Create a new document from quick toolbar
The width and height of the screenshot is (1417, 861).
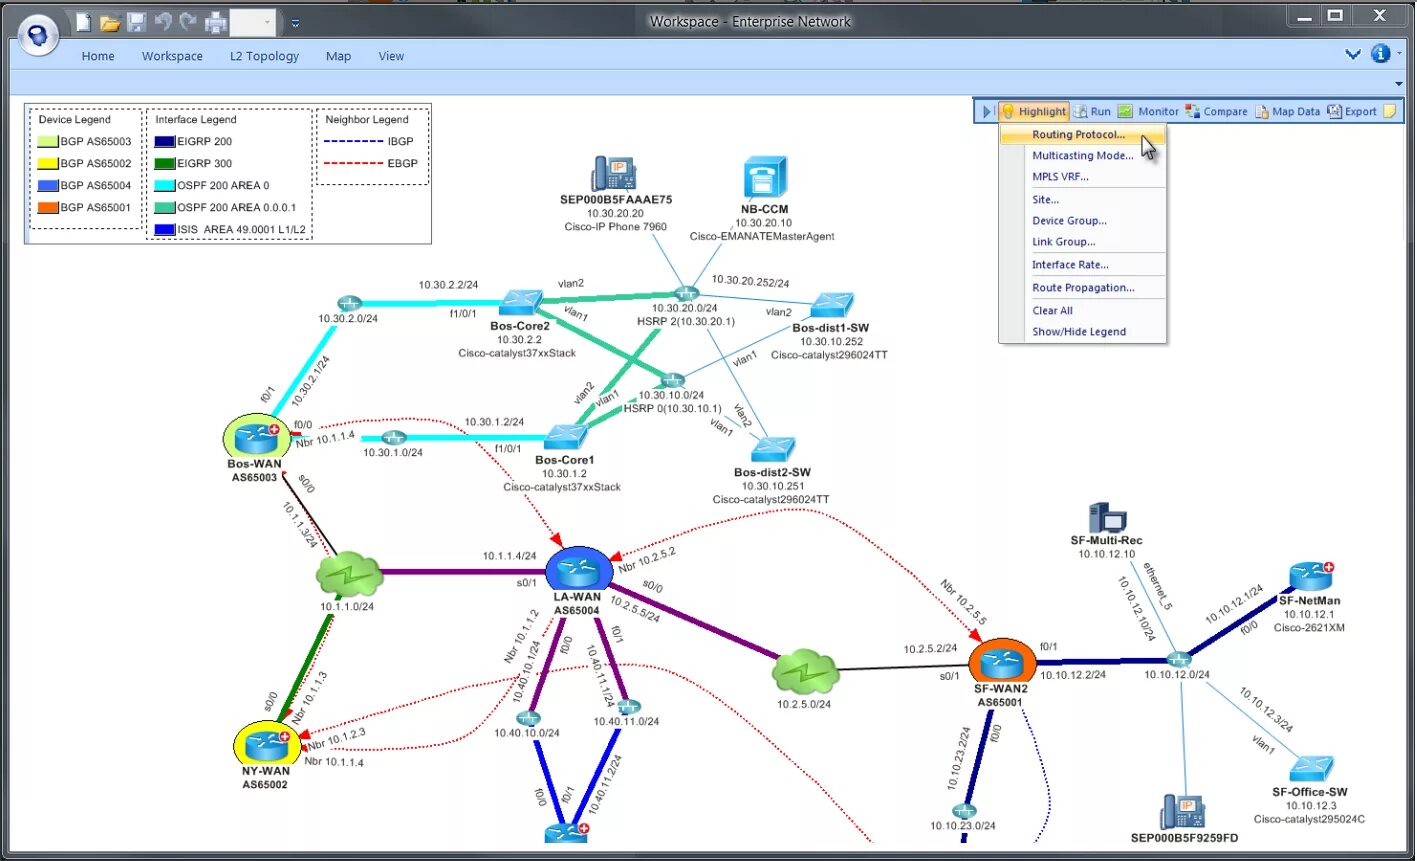point(84,21)
